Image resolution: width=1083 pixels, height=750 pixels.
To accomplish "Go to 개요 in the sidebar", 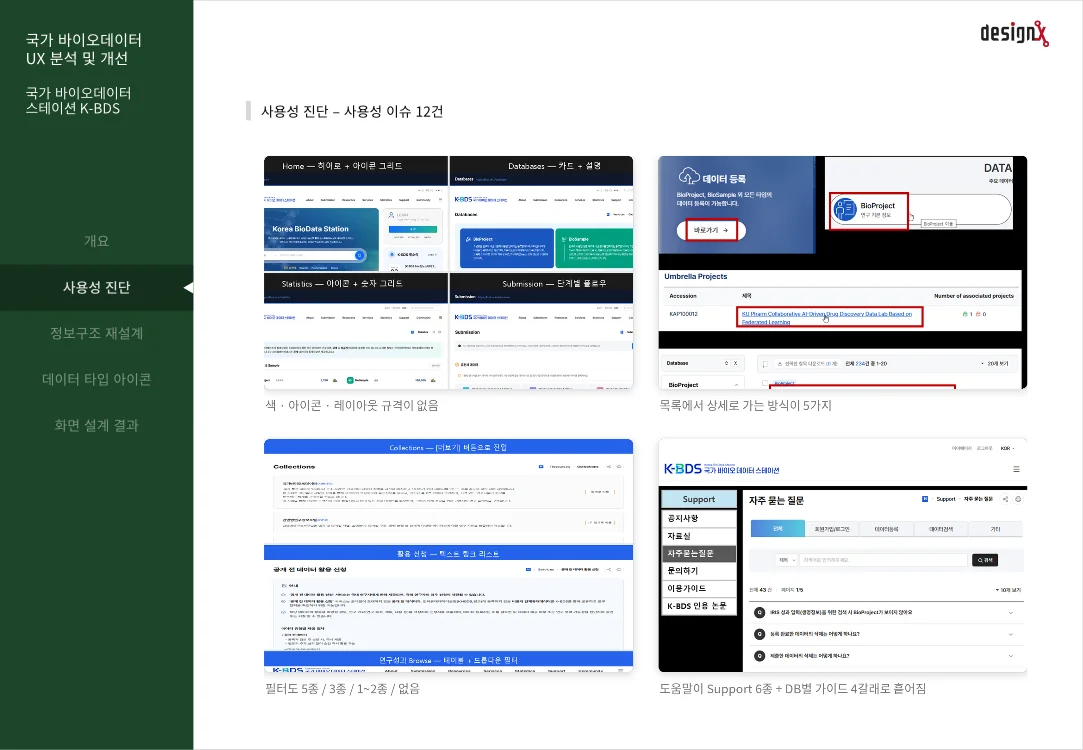I will click(x=96, y=241).
